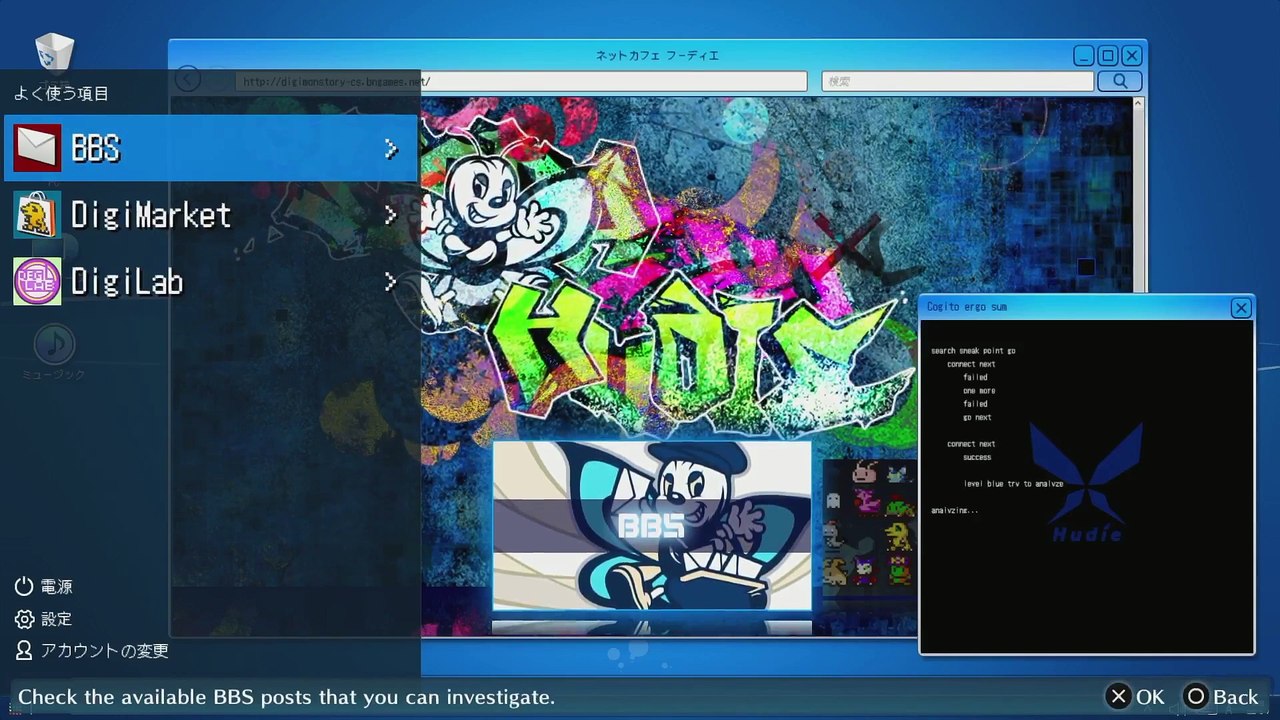Click the "search sneak point go" terminal line
1280x720 pixels.
973,351
